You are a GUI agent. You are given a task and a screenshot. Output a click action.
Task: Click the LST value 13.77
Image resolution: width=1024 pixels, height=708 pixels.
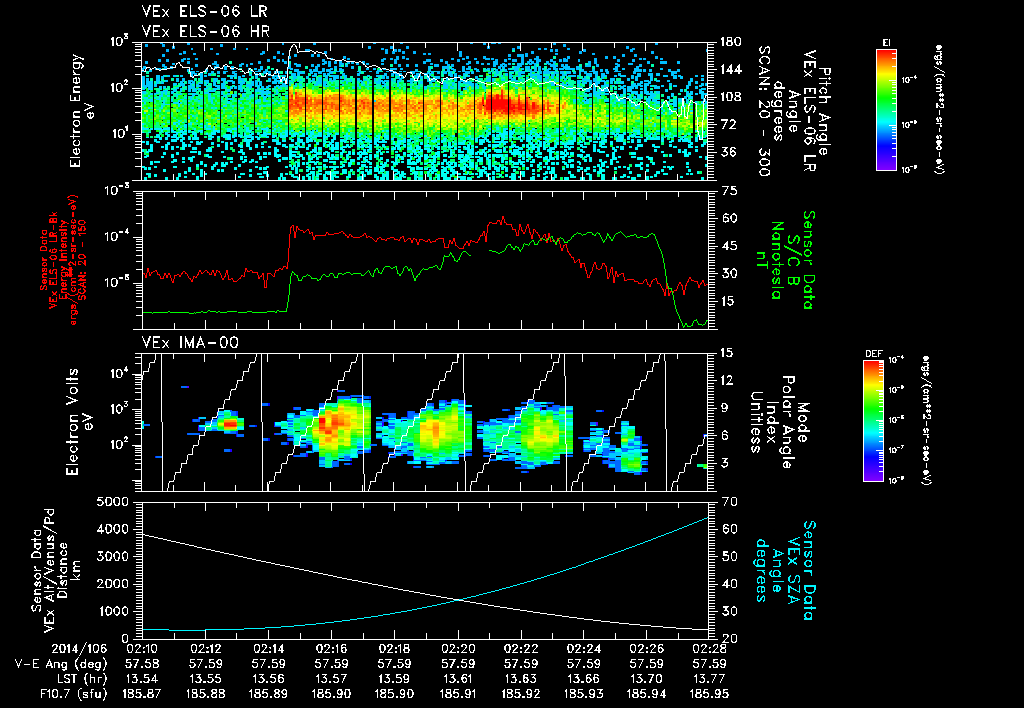point(711,679)
